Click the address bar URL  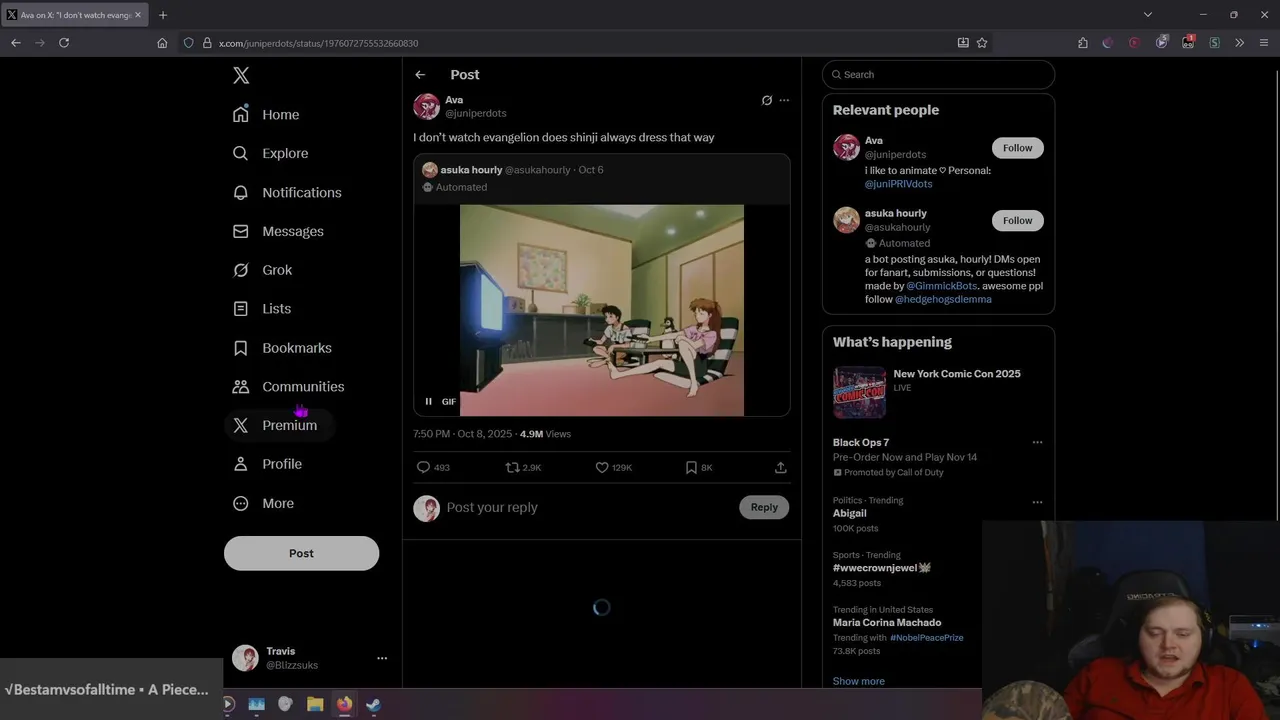point(318,43)
